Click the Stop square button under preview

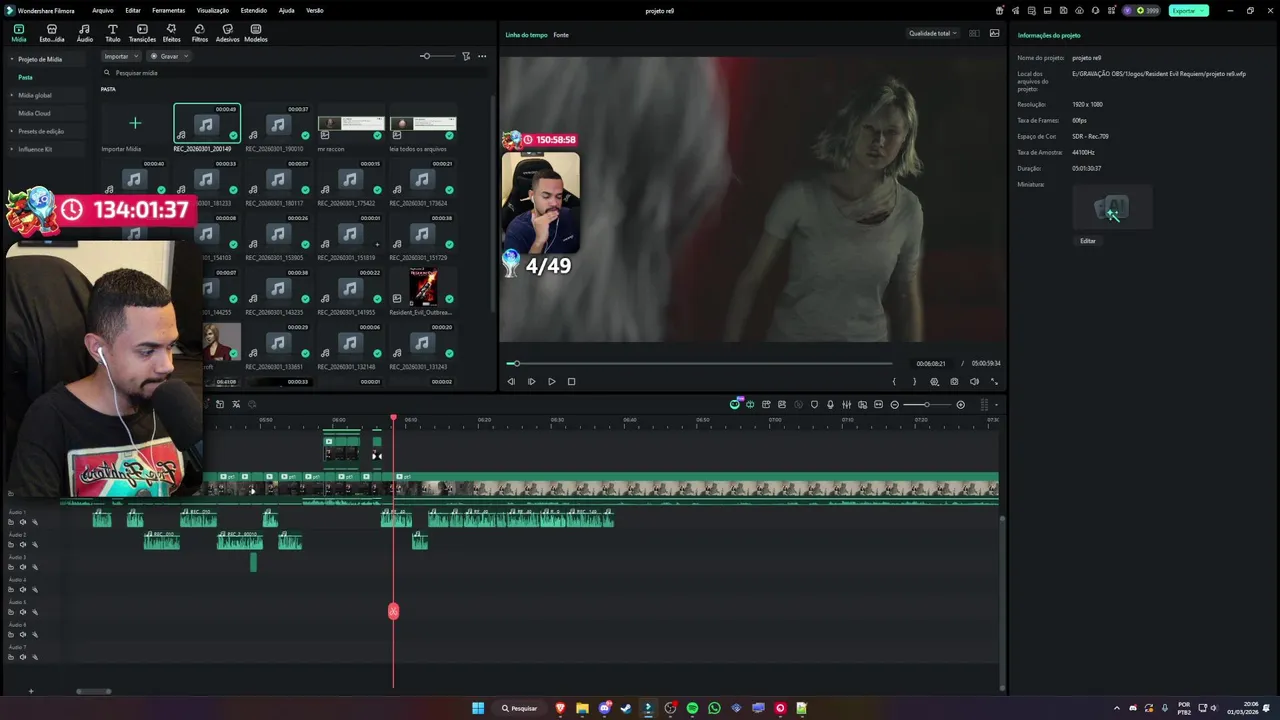point(571,381)
